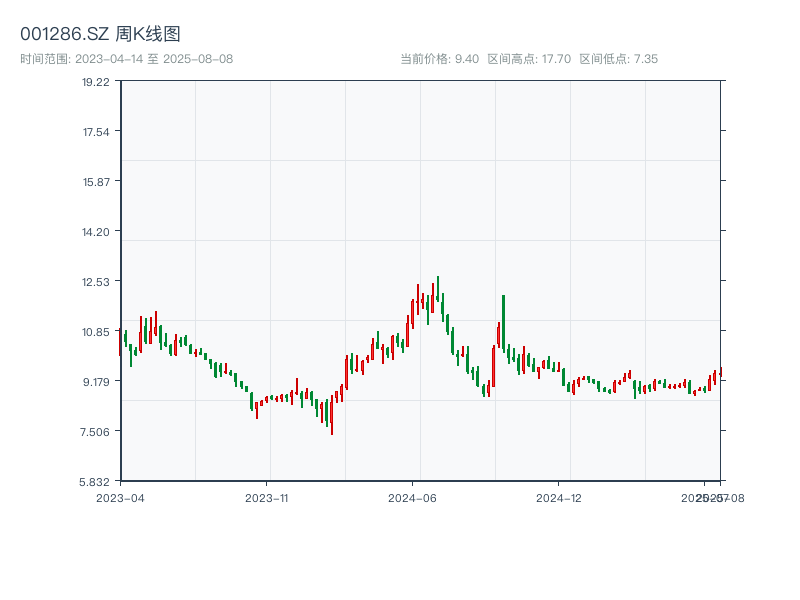Click the 2024-06 x-axis date label
This screenshot has height=600, width=800.
coord(413,497)
